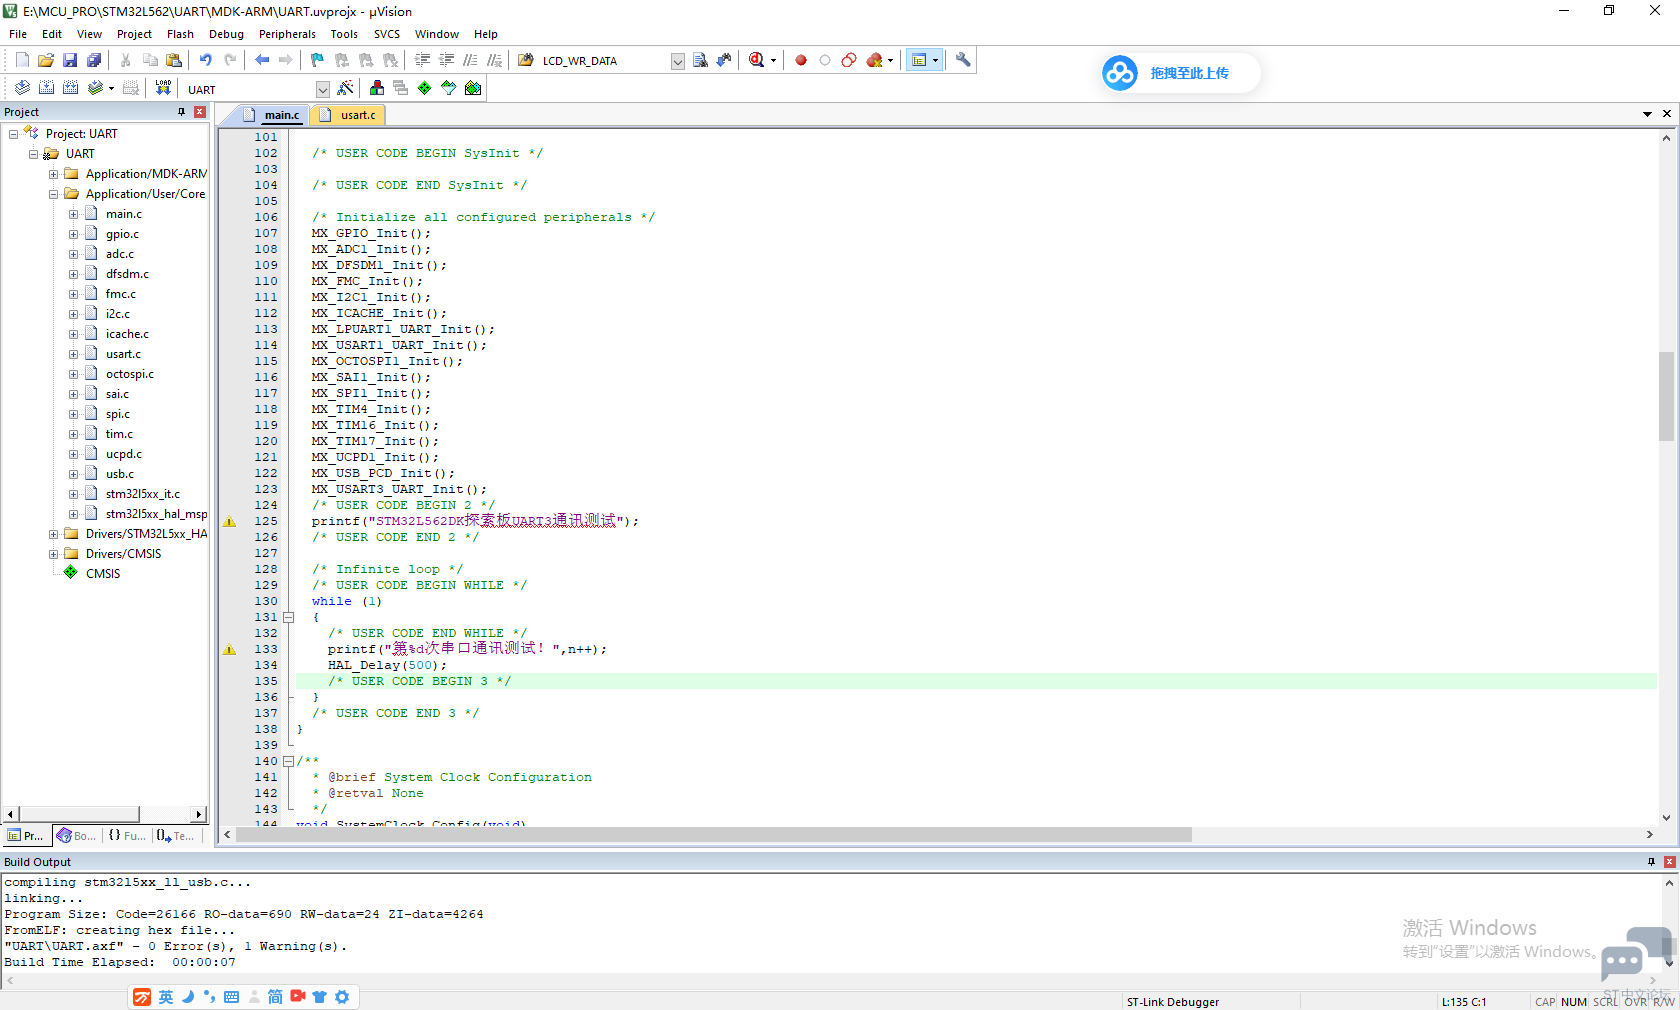Collapse the Project: UART tree root

pyautogui.click(x=13, y=134)
